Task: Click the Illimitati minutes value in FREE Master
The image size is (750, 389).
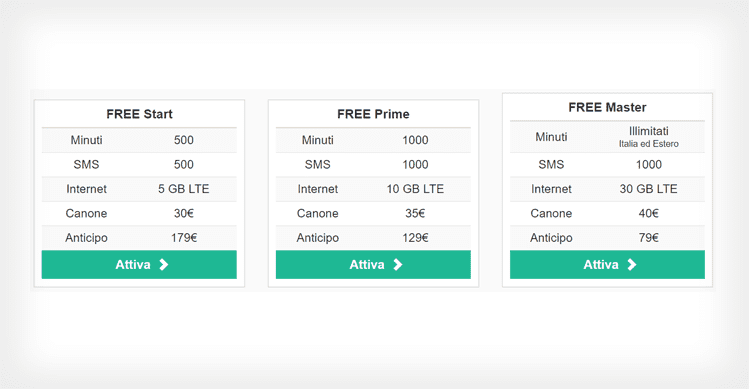Action: tap(649, 131)
